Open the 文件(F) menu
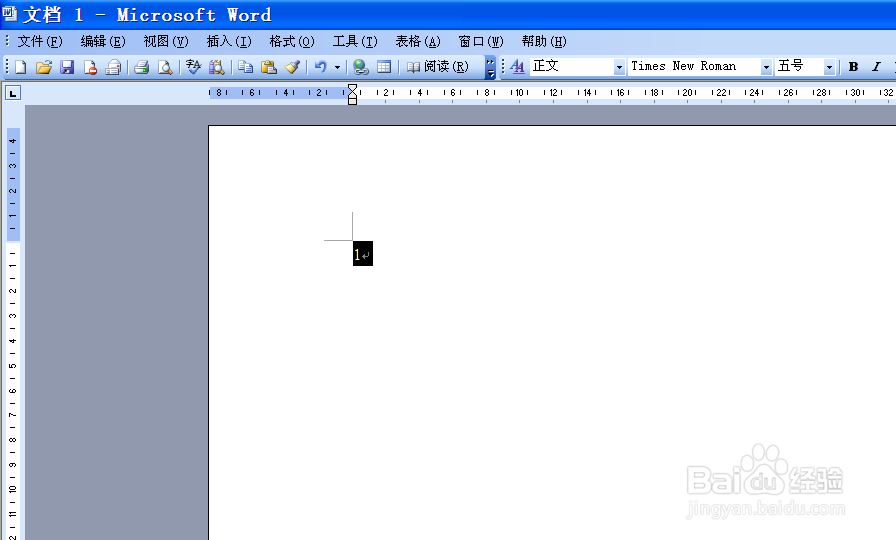The height and width of the screenshot is (540, 896). pos(40,42)
